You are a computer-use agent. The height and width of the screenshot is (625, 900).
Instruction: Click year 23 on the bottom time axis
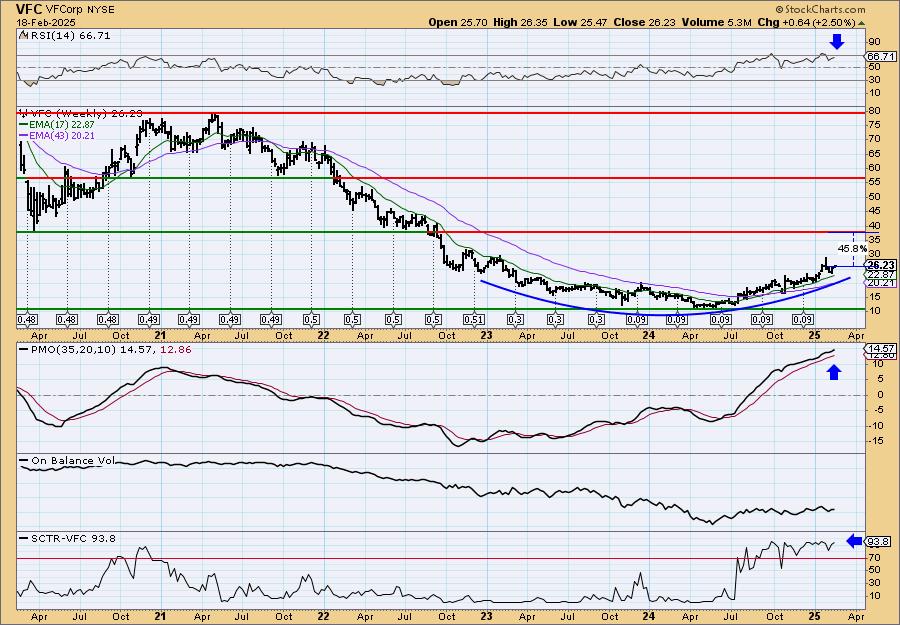(x=486, y=615)
